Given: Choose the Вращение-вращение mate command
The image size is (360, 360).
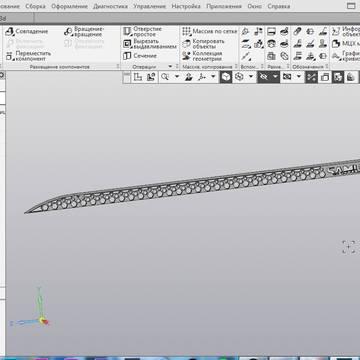Looking at the screenshot, I should point(84,32).
